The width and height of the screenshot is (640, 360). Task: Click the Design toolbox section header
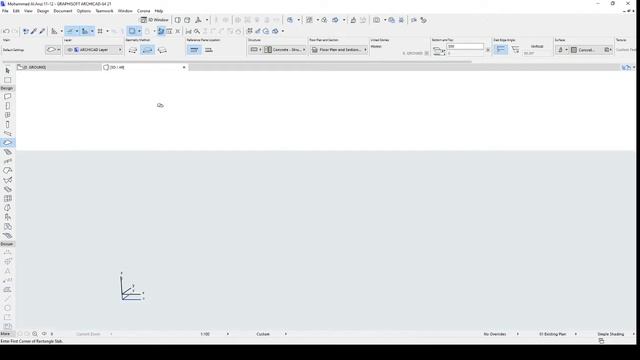point(7,88)
